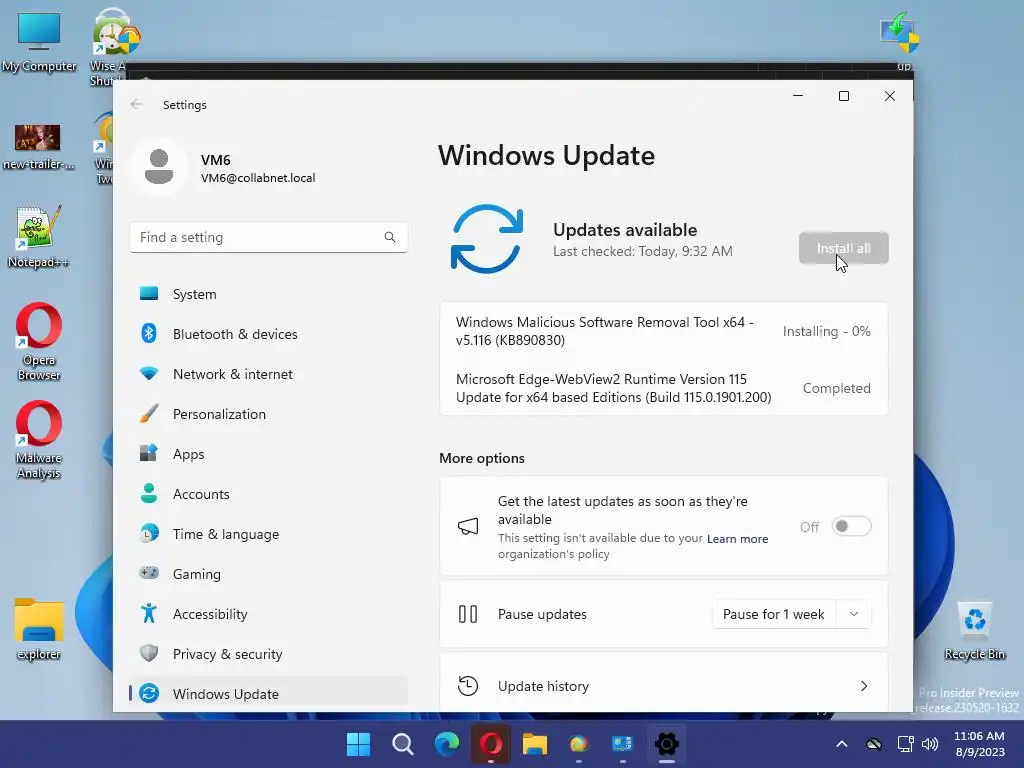Screen dimensions: 1024x768
Task: Click the OneDrive cloud icon in system tray
Action: click(x=874, y=744)
